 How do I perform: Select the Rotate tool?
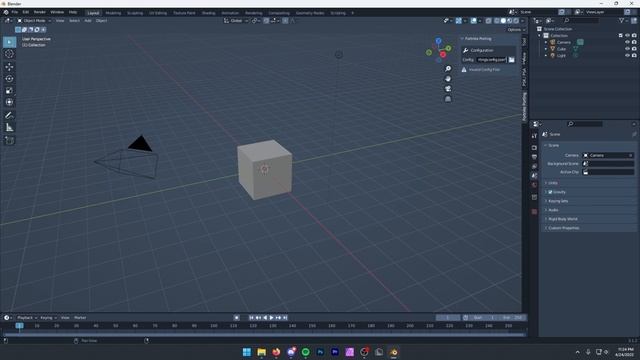[x=9, y=78]
